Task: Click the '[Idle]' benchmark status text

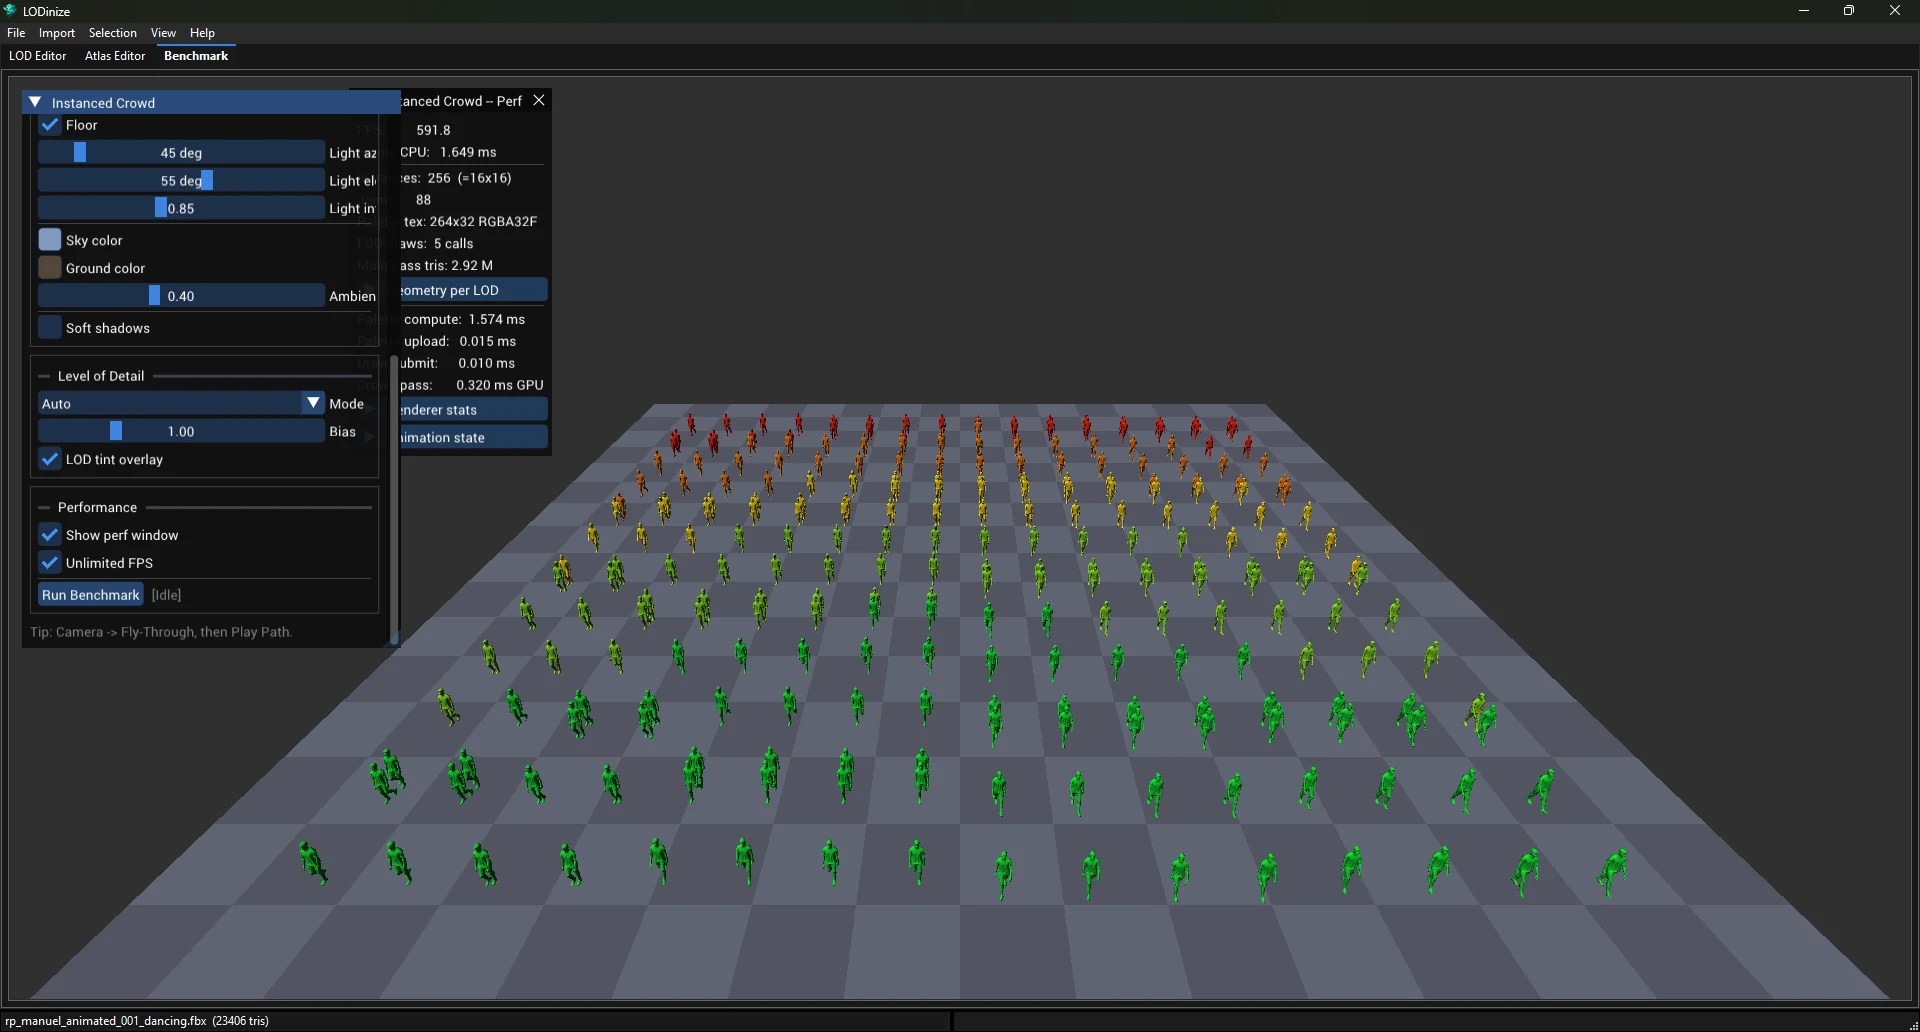Action: (x=166, y=595)
